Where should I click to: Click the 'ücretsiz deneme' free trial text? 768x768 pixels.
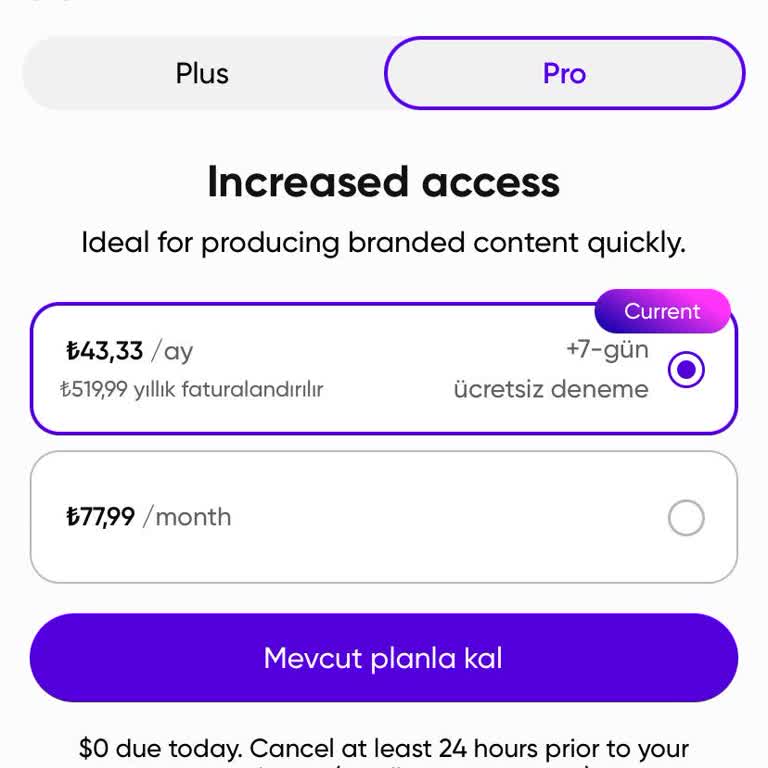pos(551,389)
